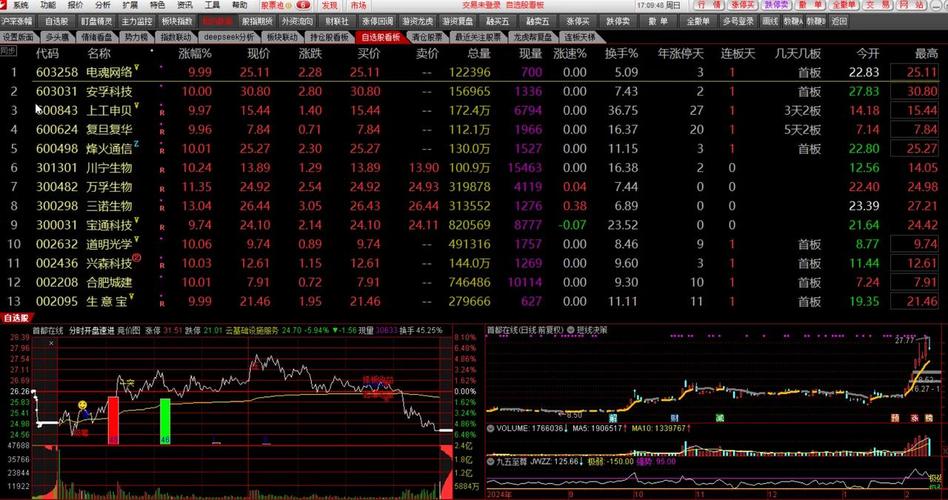This screenshot has width=948, height=500.
Task: Sort list by 涨幅% column header
Action: [x=194, y=53]
